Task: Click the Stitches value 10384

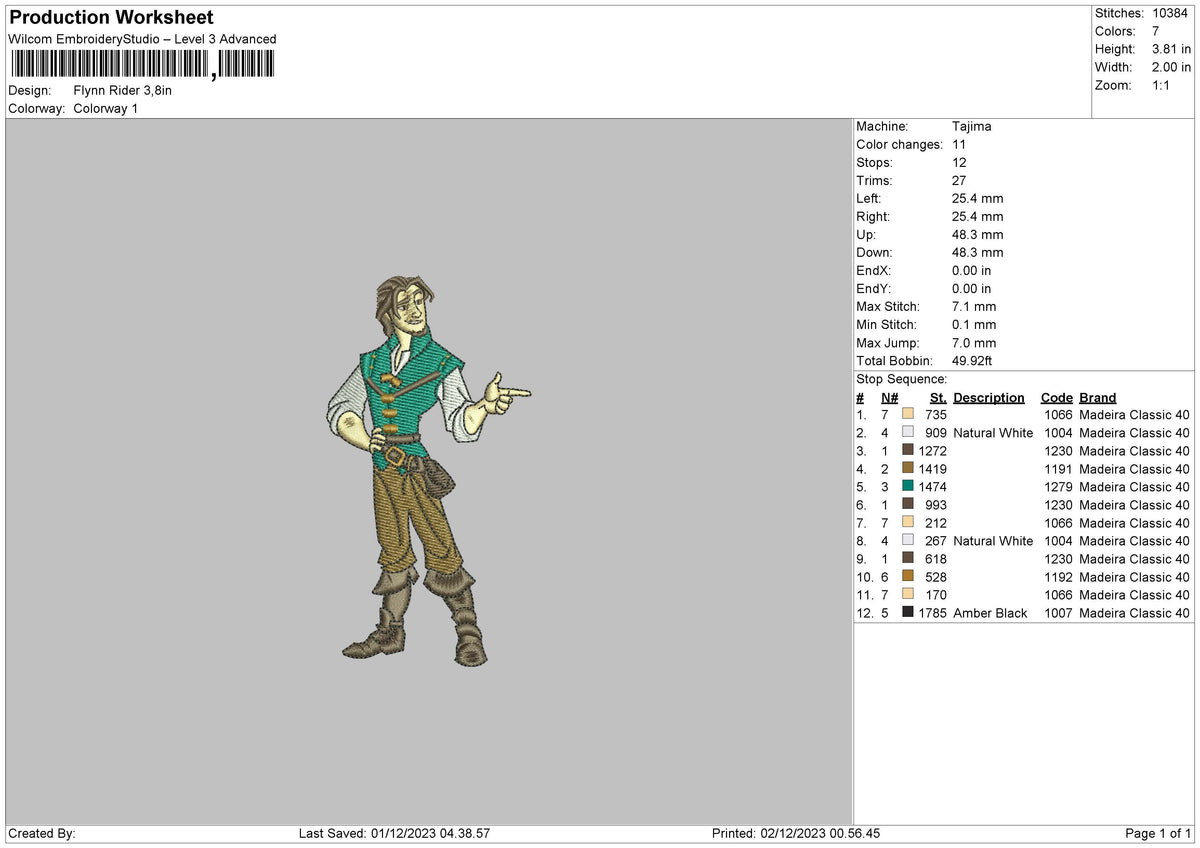Action: click(x=1172, y=13)
